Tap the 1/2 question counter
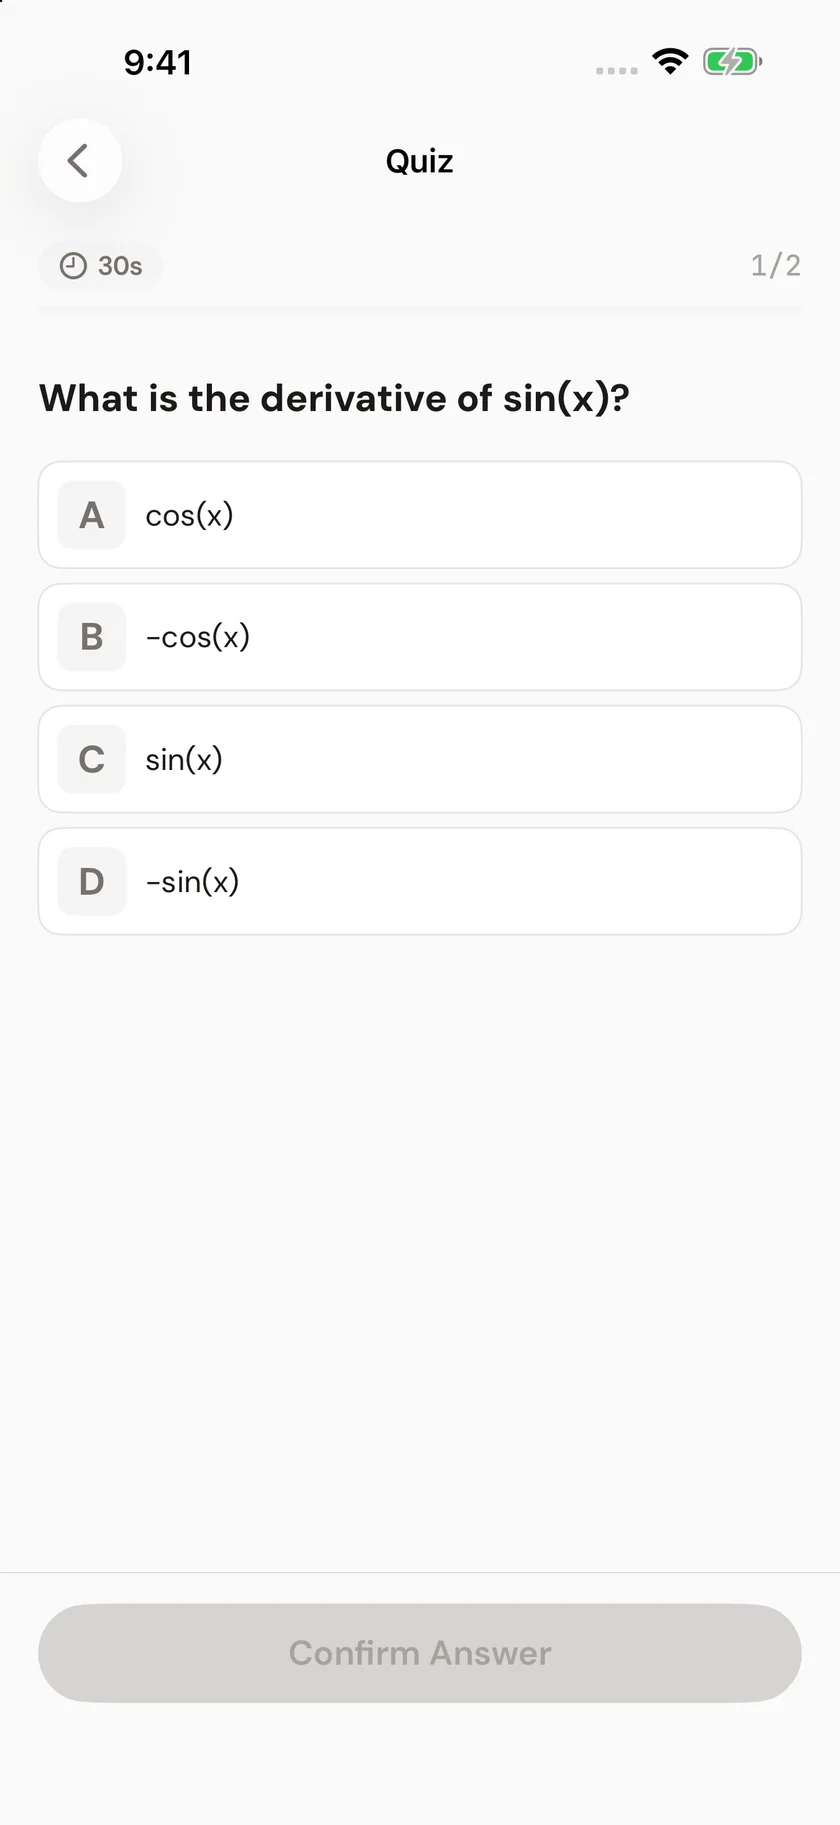 (x=776, y=265)
